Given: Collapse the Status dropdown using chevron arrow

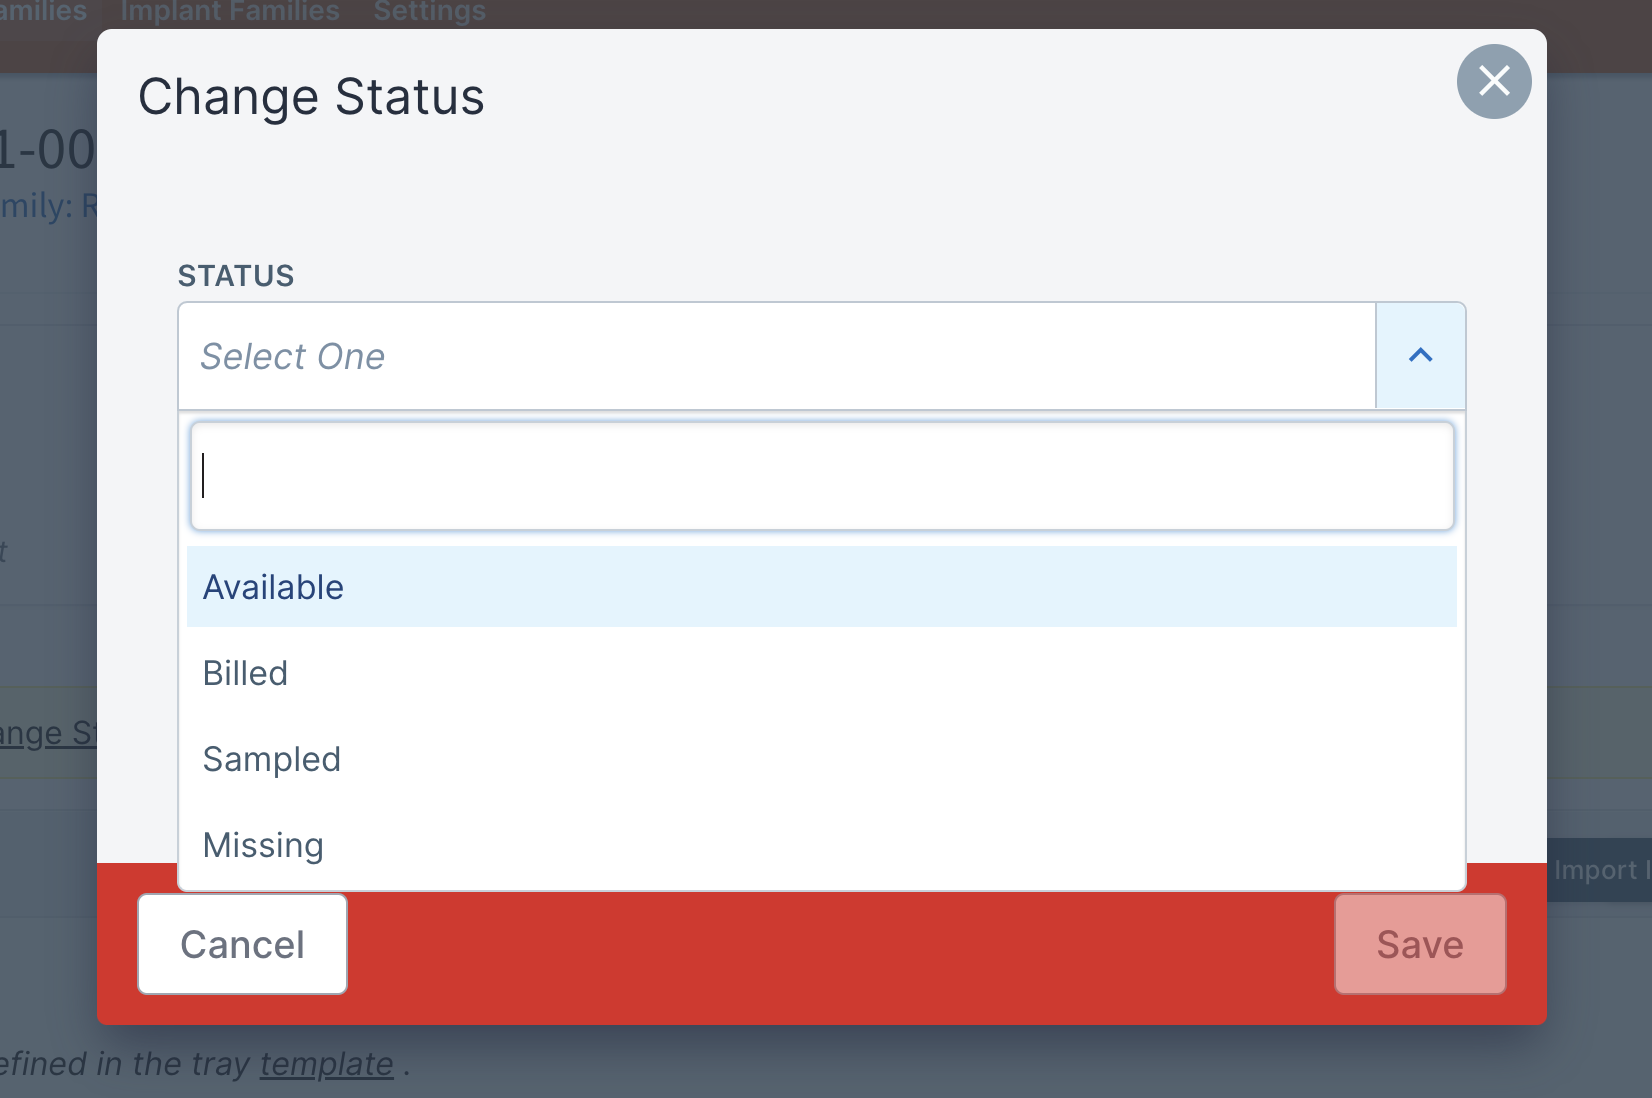Looking at the screenshot, I should pyautogui.click(x=1421, y=356).
